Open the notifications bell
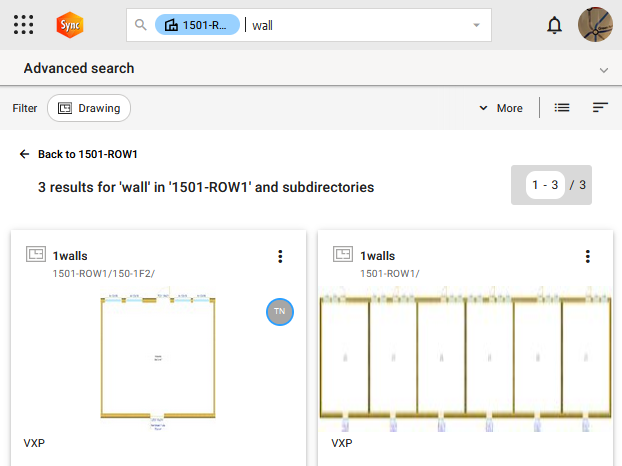 point(554,25)
